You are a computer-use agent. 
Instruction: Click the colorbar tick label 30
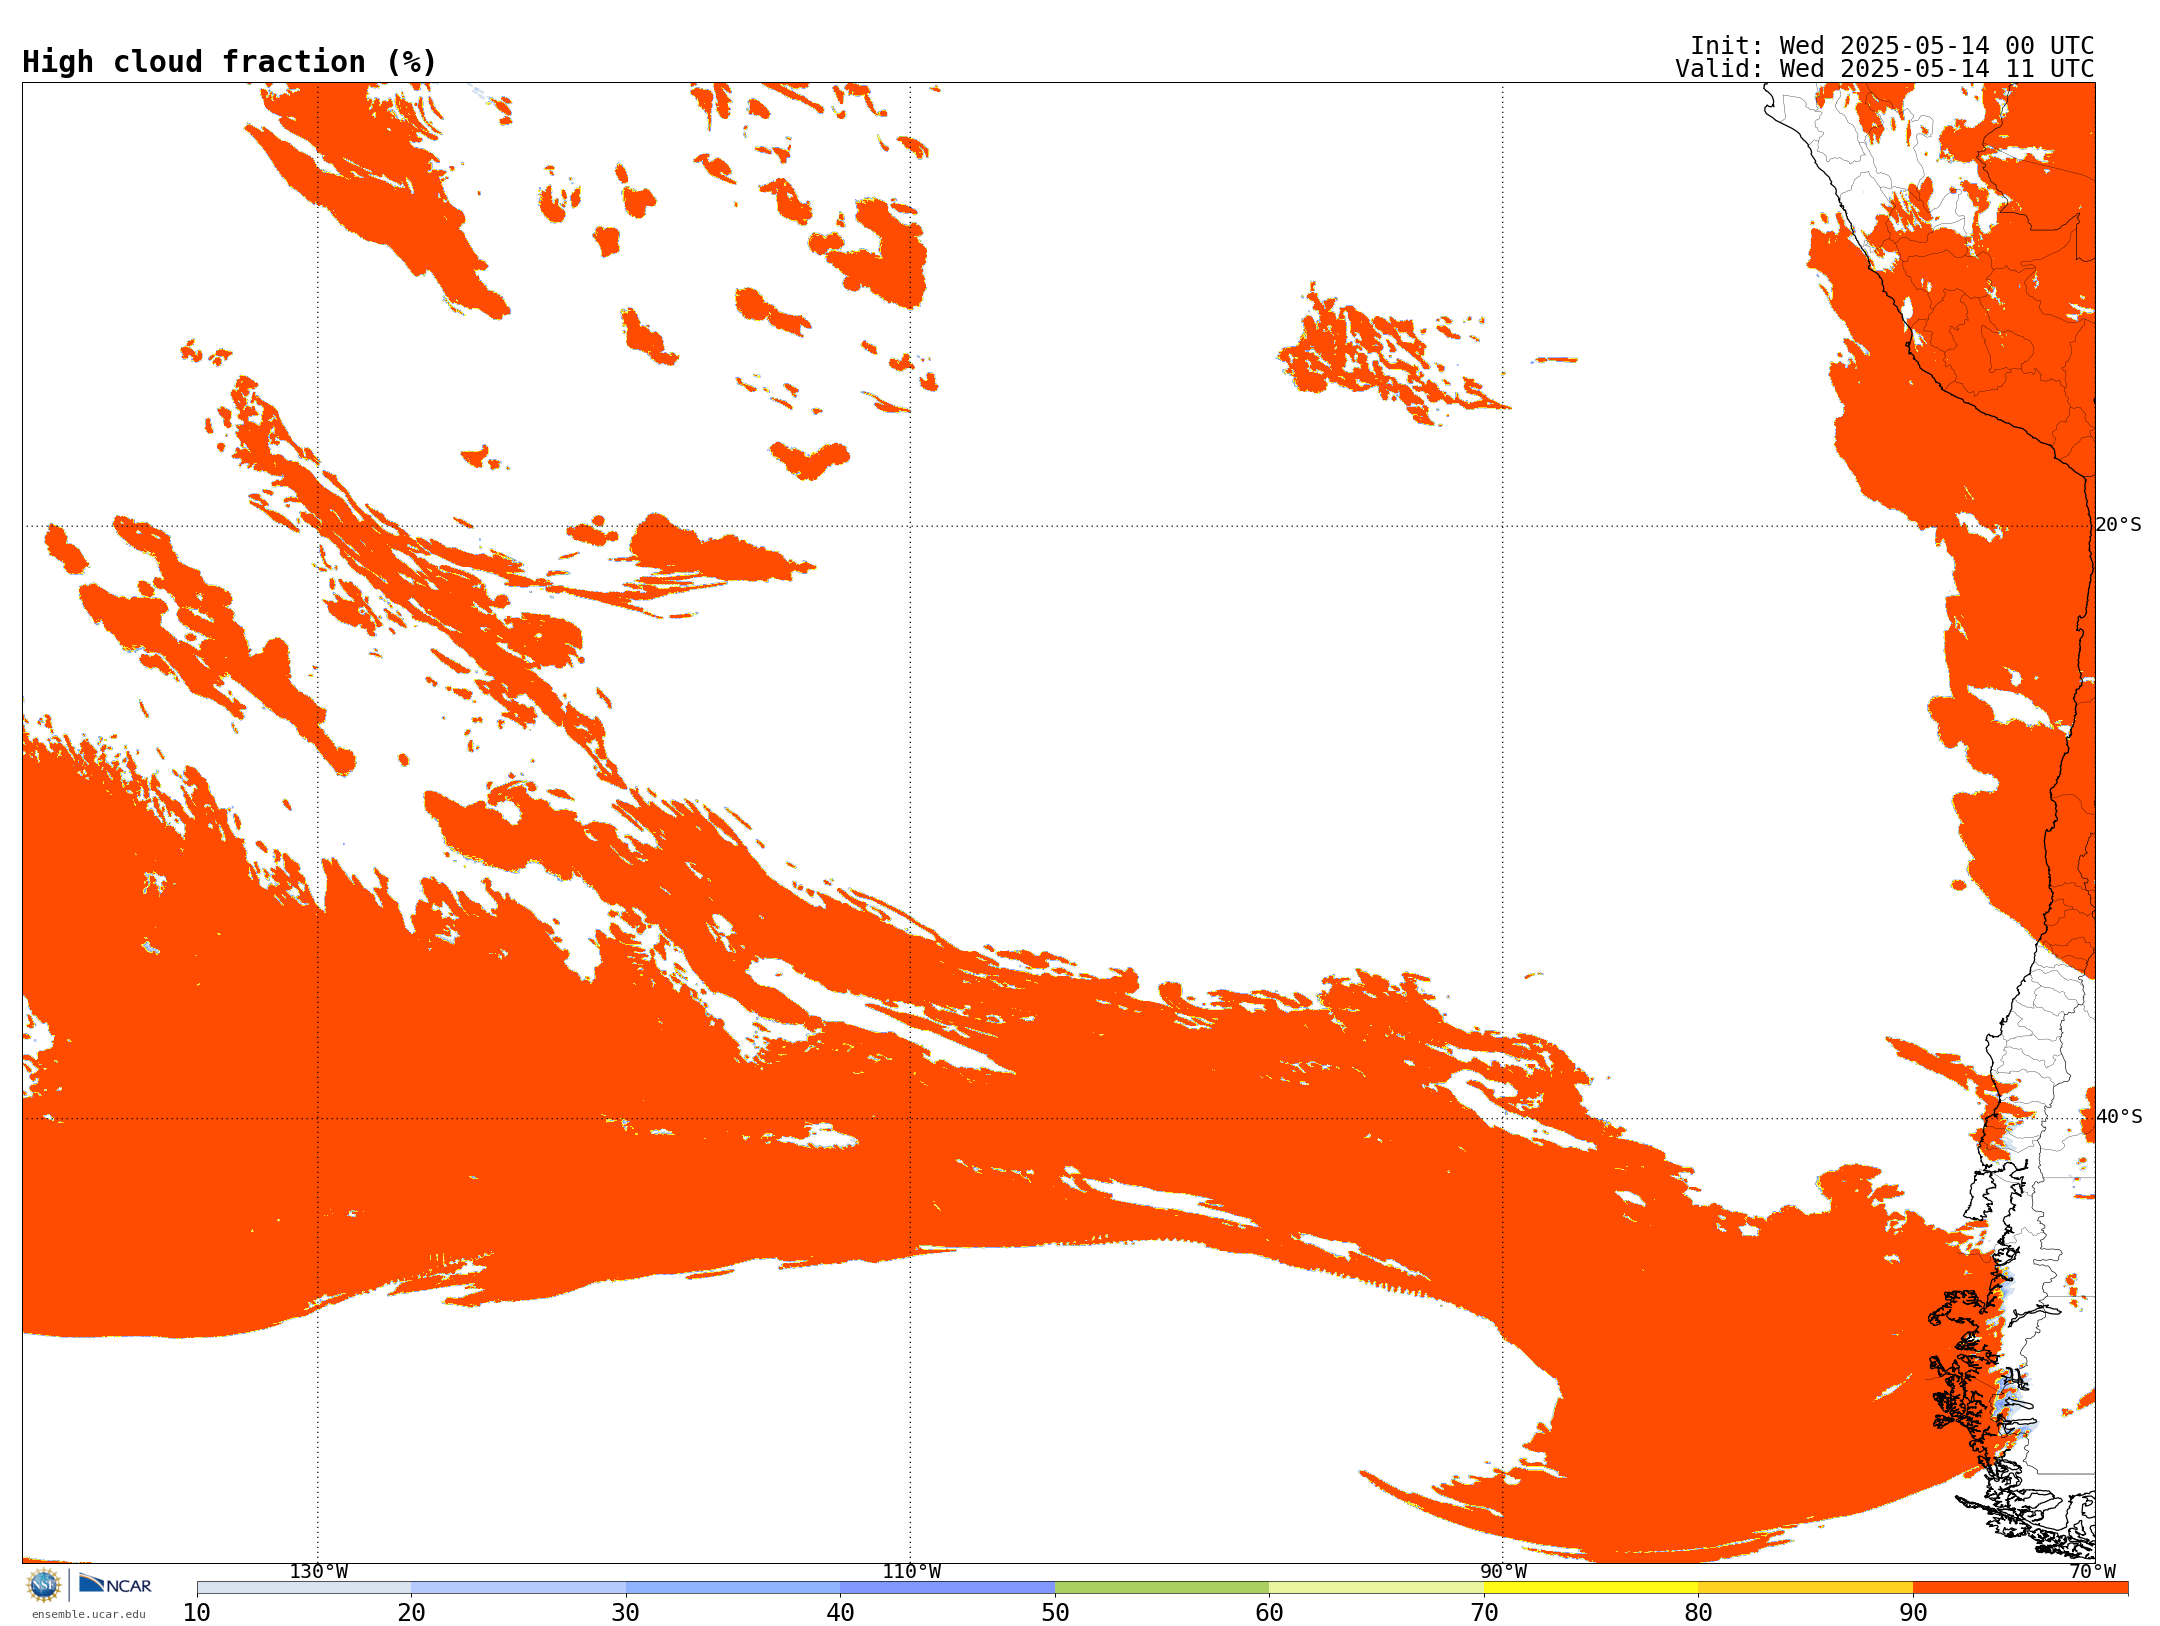(x=626, y=1613)
